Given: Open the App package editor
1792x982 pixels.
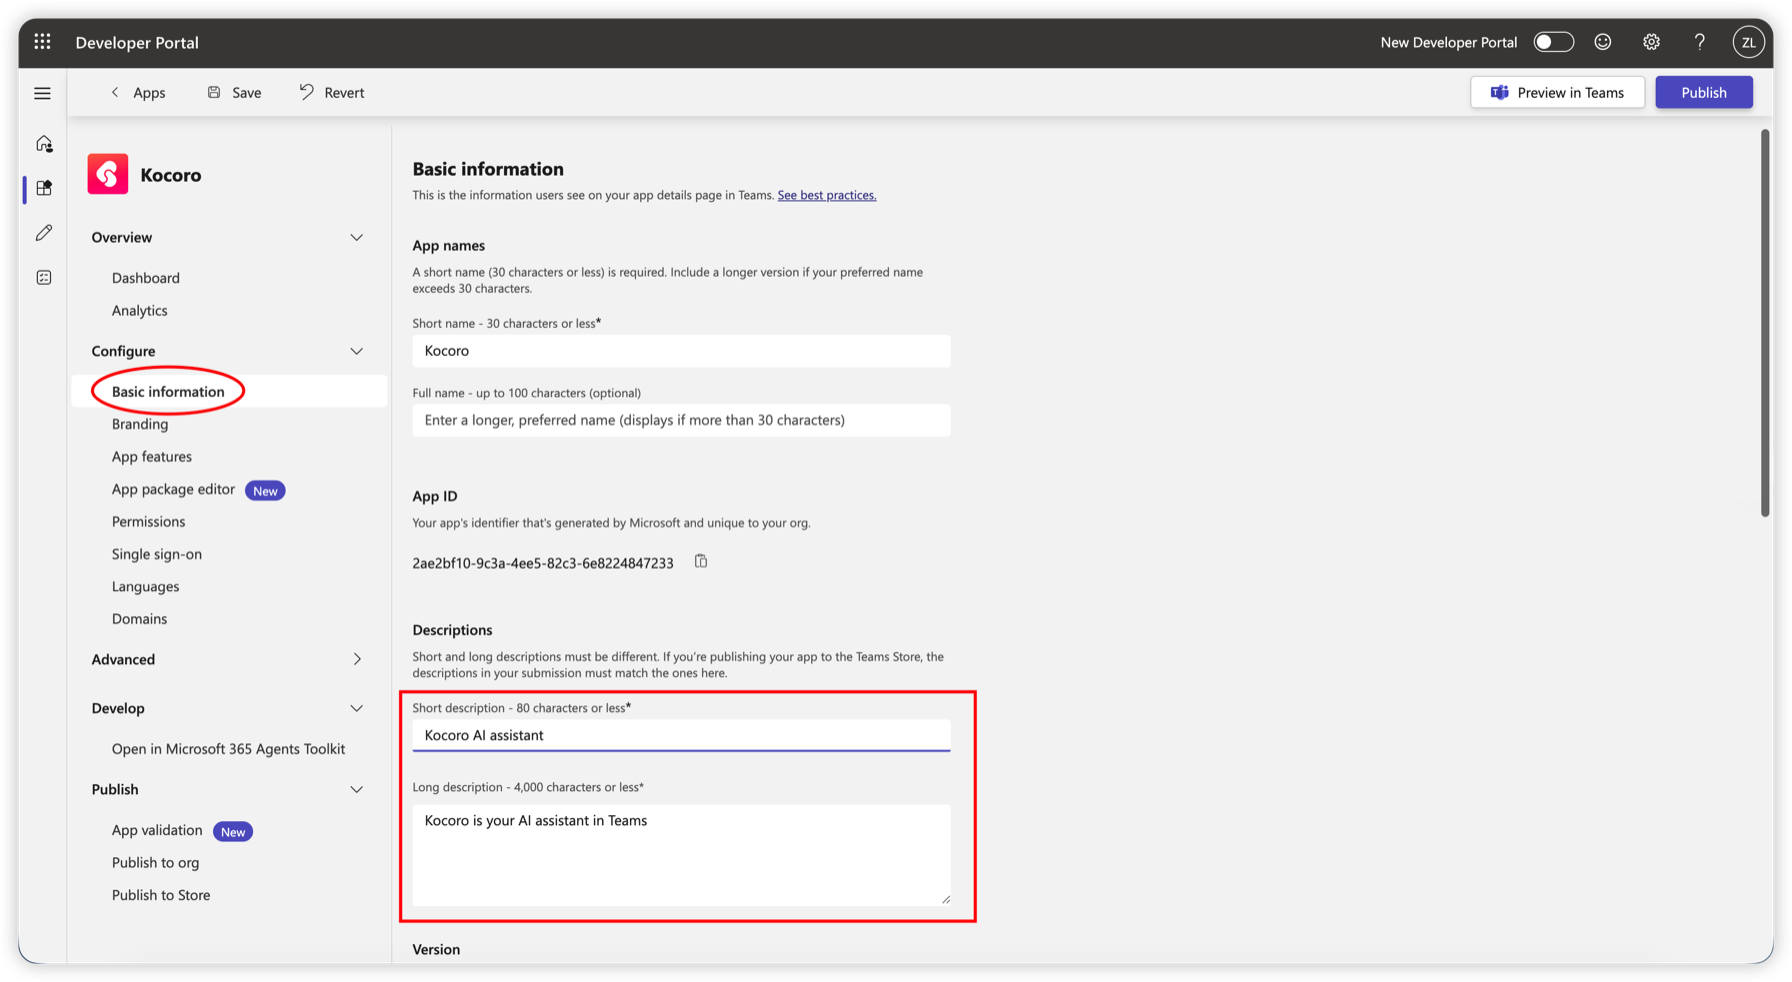Looking at the screenshot, I should coord(173,489).
